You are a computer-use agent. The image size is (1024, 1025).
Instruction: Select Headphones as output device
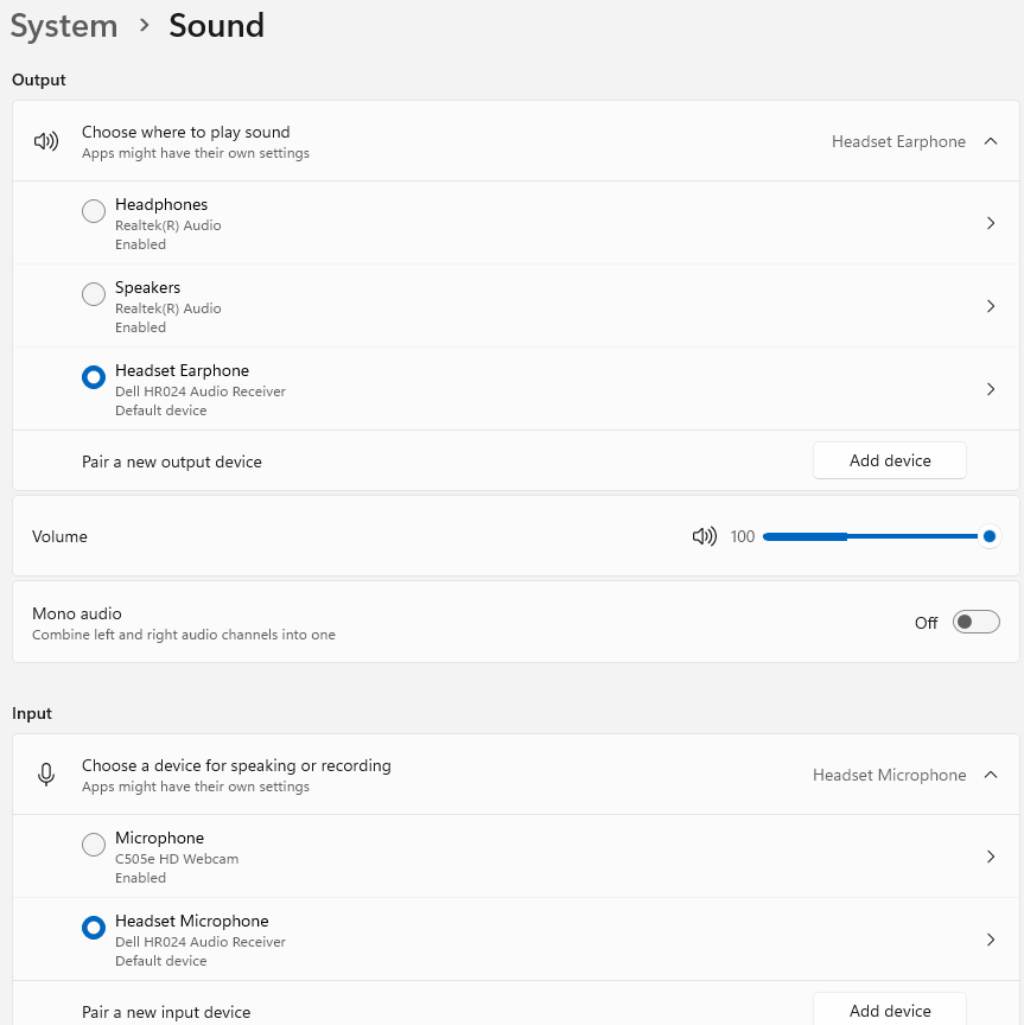[x=93, y=211]
